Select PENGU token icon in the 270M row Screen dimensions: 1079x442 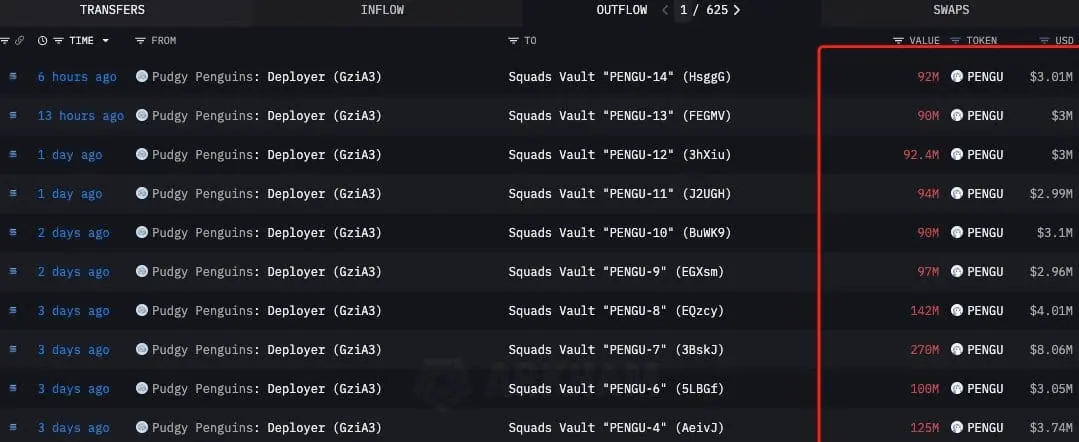click(957, 350)
